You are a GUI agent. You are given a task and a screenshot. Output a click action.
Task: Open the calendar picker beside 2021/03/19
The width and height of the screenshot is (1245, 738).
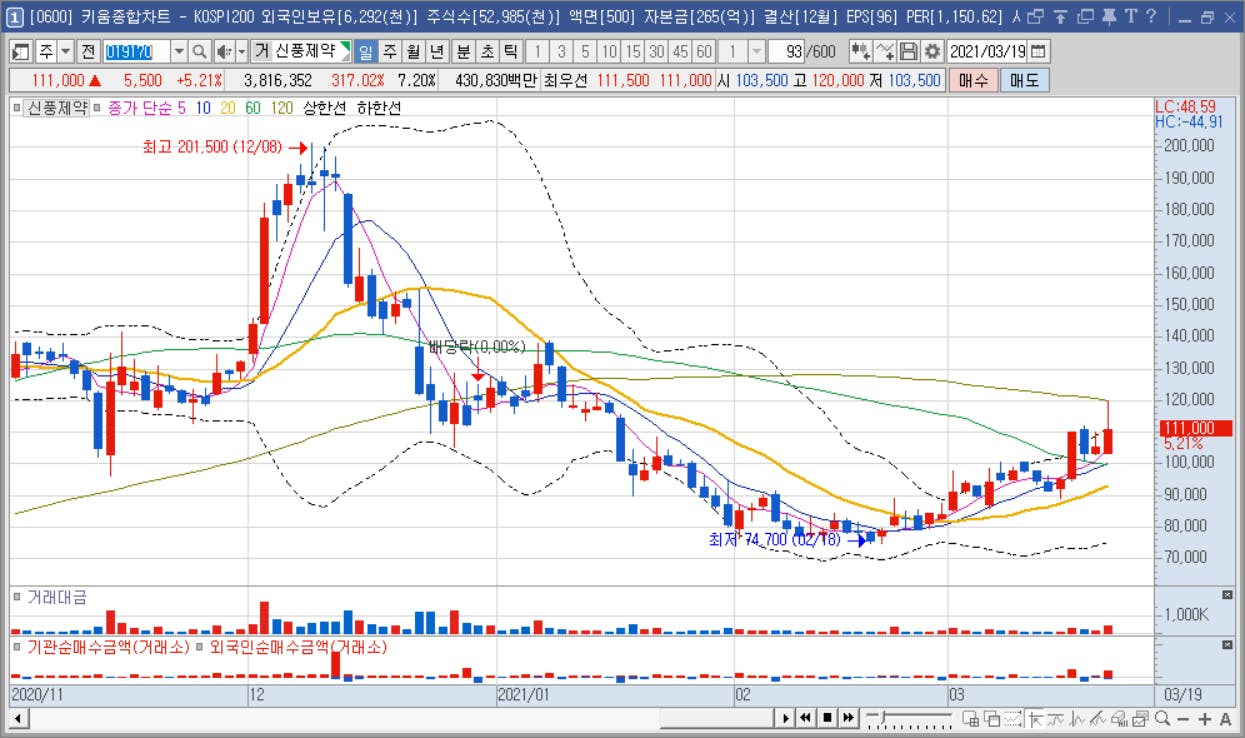click(x=1039, y=51)
